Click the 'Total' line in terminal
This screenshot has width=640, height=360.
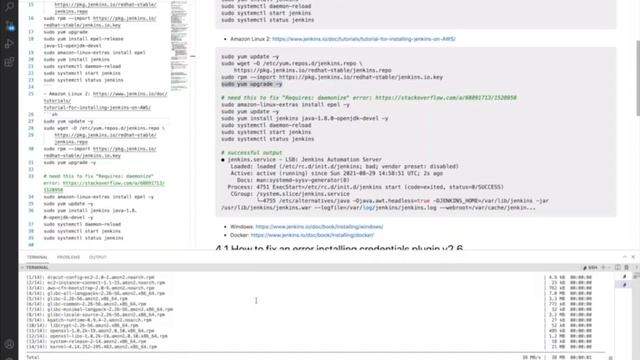click(x=33, y=357)
